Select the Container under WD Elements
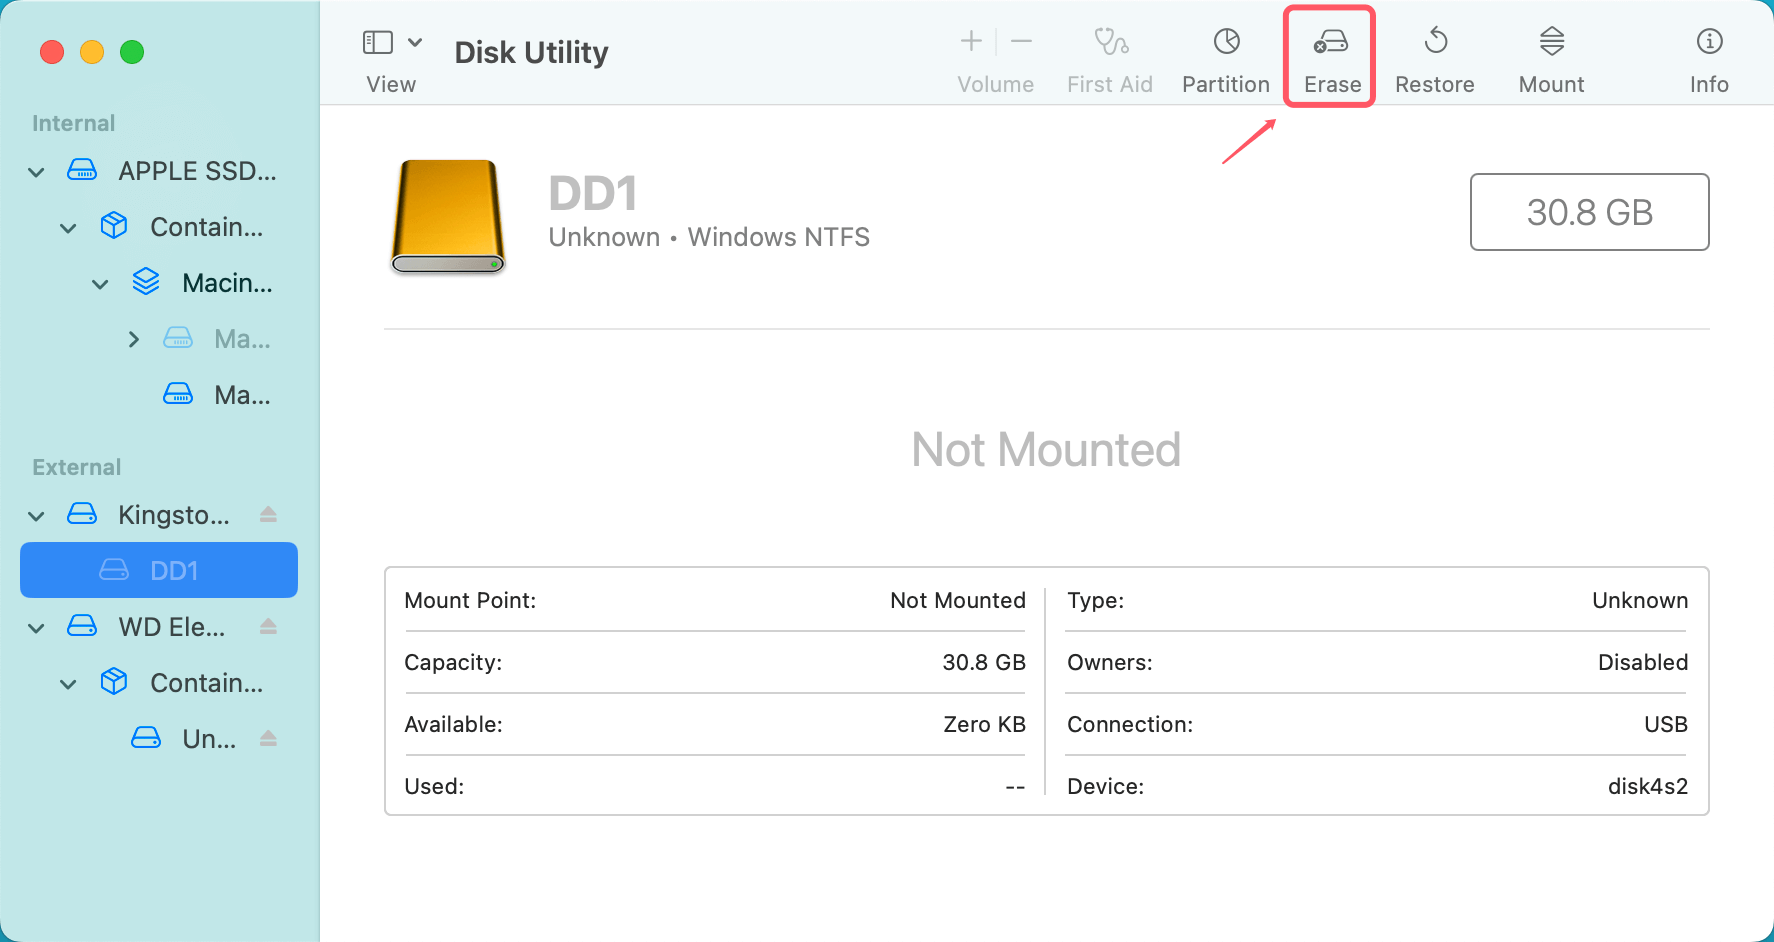1774x942 pixels. pos(206,683)
